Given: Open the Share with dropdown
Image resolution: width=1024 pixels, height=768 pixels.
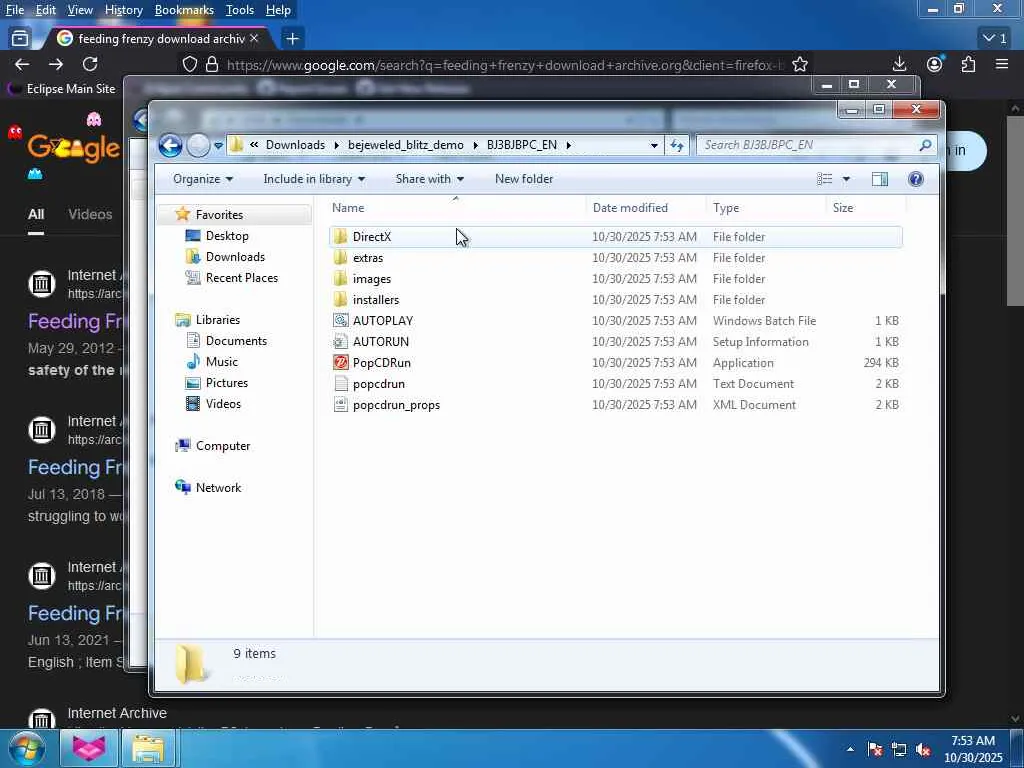Looking at the screenshot, I should point(429,179).
